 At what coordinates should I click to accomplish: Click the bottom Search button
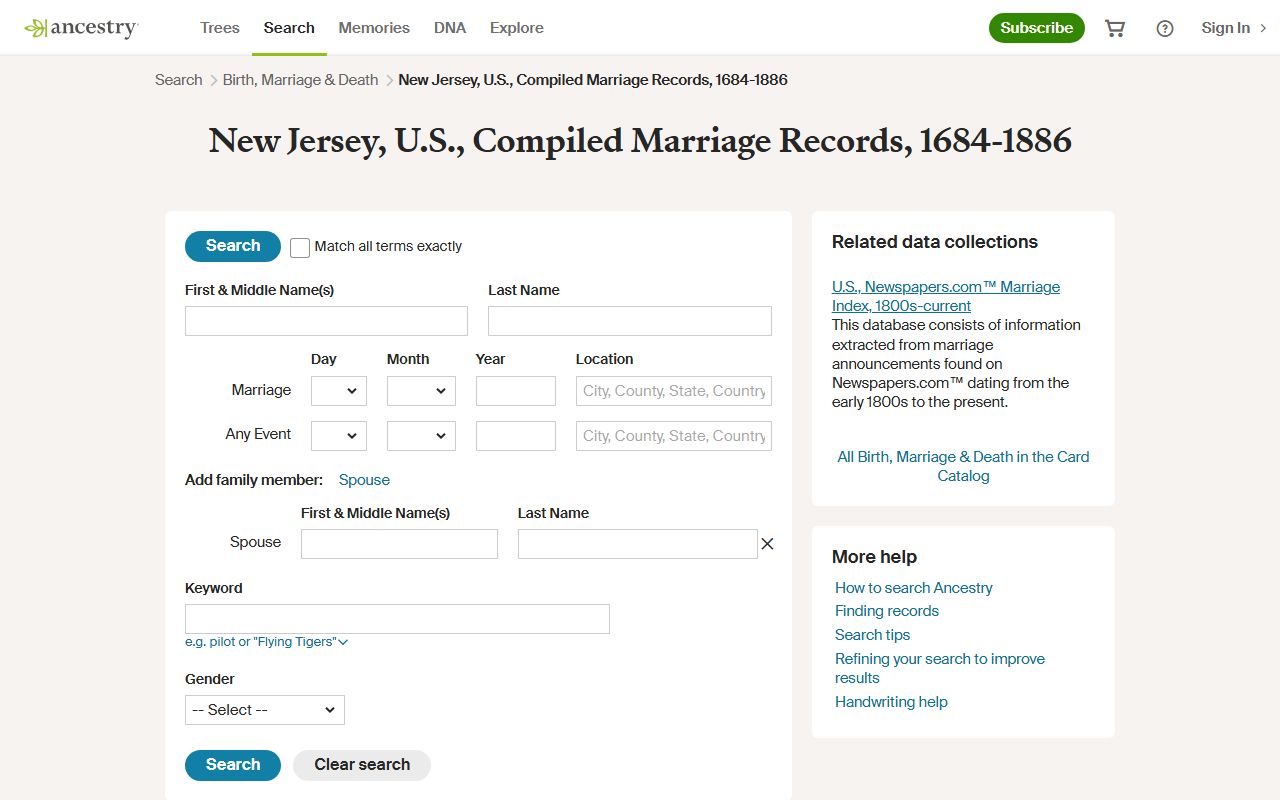[233, 765]
